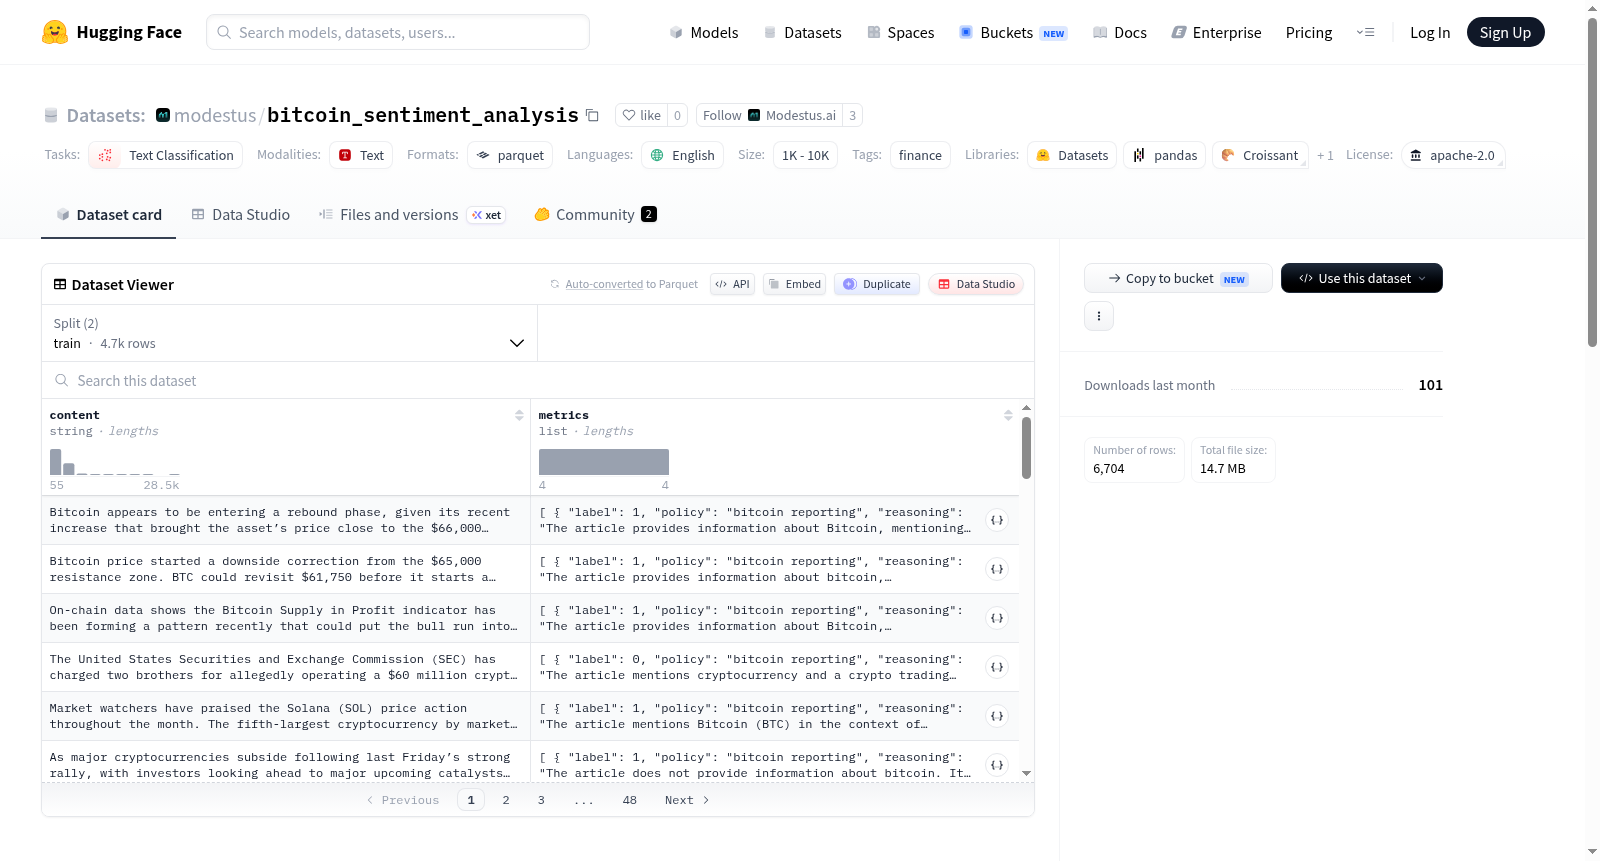The width and height of the screenshot is (1600, 861).
Task: Expand JSON for the 'Bitcoin price started' row
Action: pos(997,569)
